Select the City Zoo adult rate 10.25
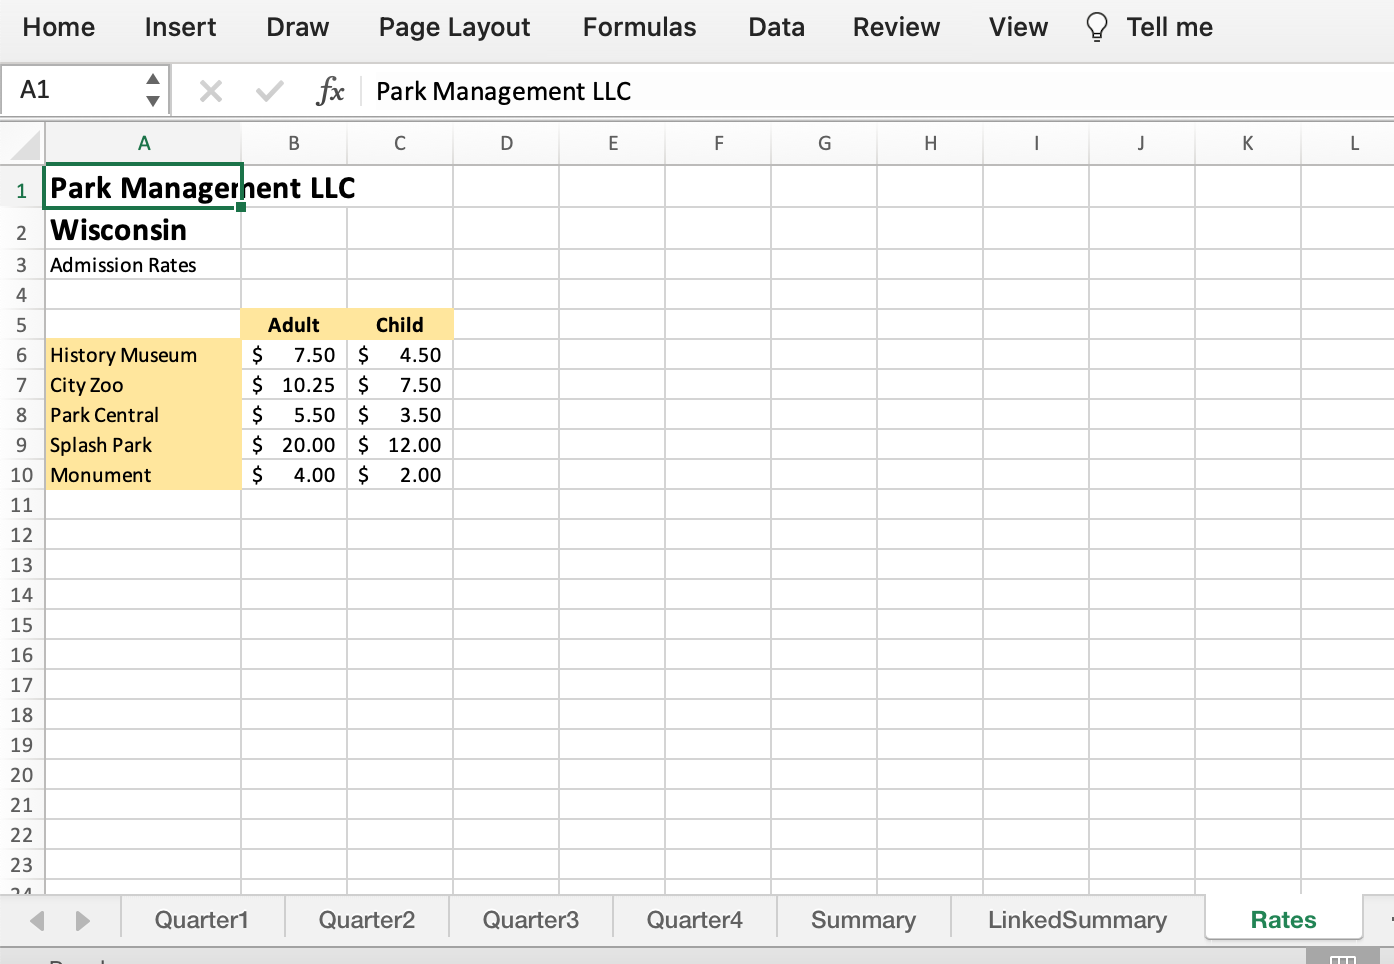This screenshot has width=1394, height=964. pos(294,385)
